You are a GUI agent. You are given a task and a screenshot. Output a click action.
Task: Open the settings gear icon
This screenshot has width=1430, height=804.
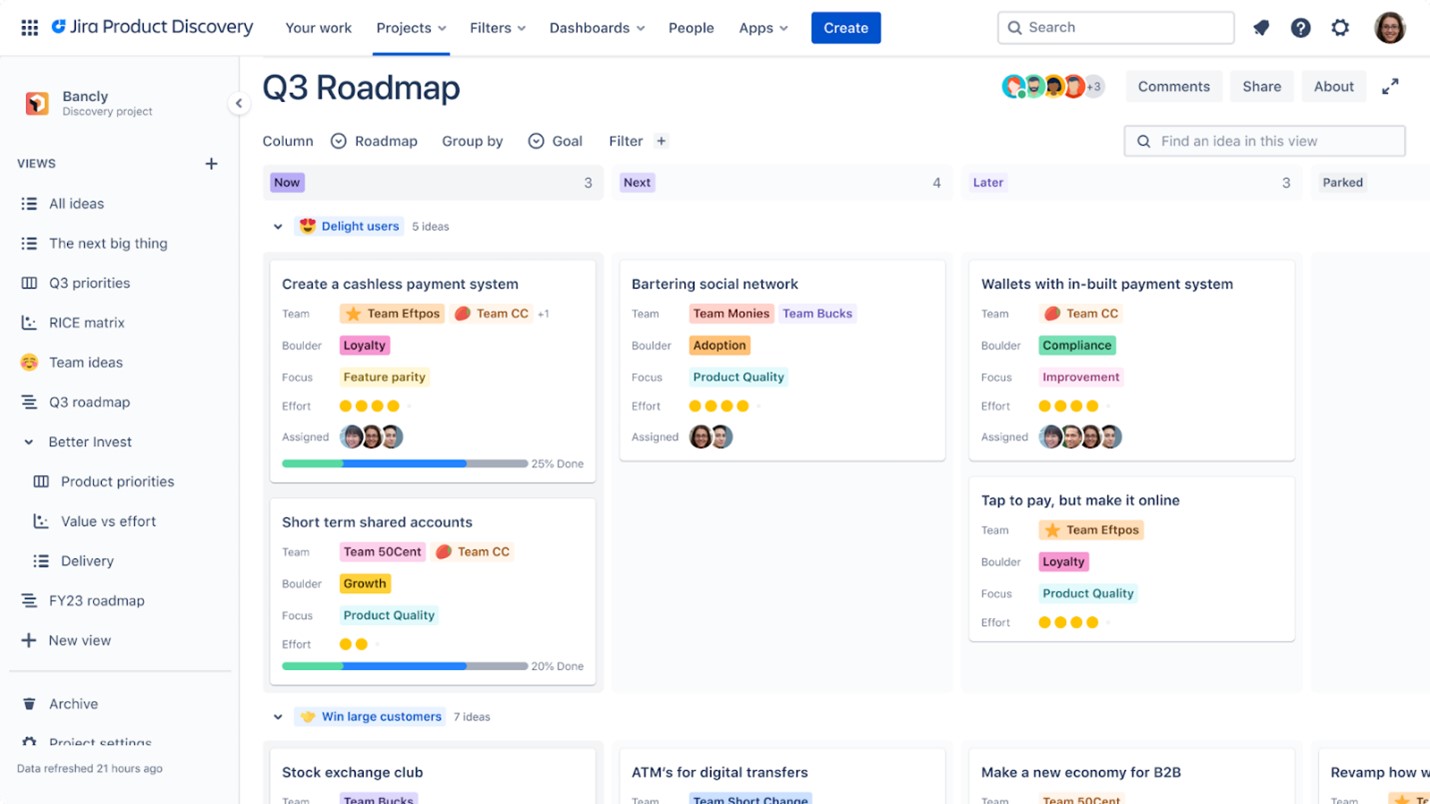(1340, 28)
